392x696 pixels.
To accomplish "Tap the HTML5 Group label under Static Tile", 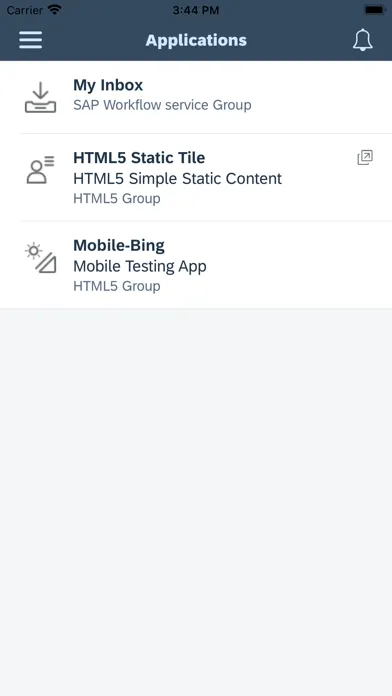I will point(117,198).
